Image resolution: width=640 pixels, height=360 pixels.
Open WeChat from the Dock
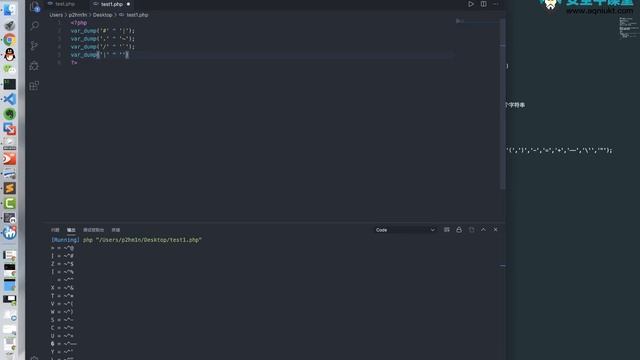pos(9,69)
